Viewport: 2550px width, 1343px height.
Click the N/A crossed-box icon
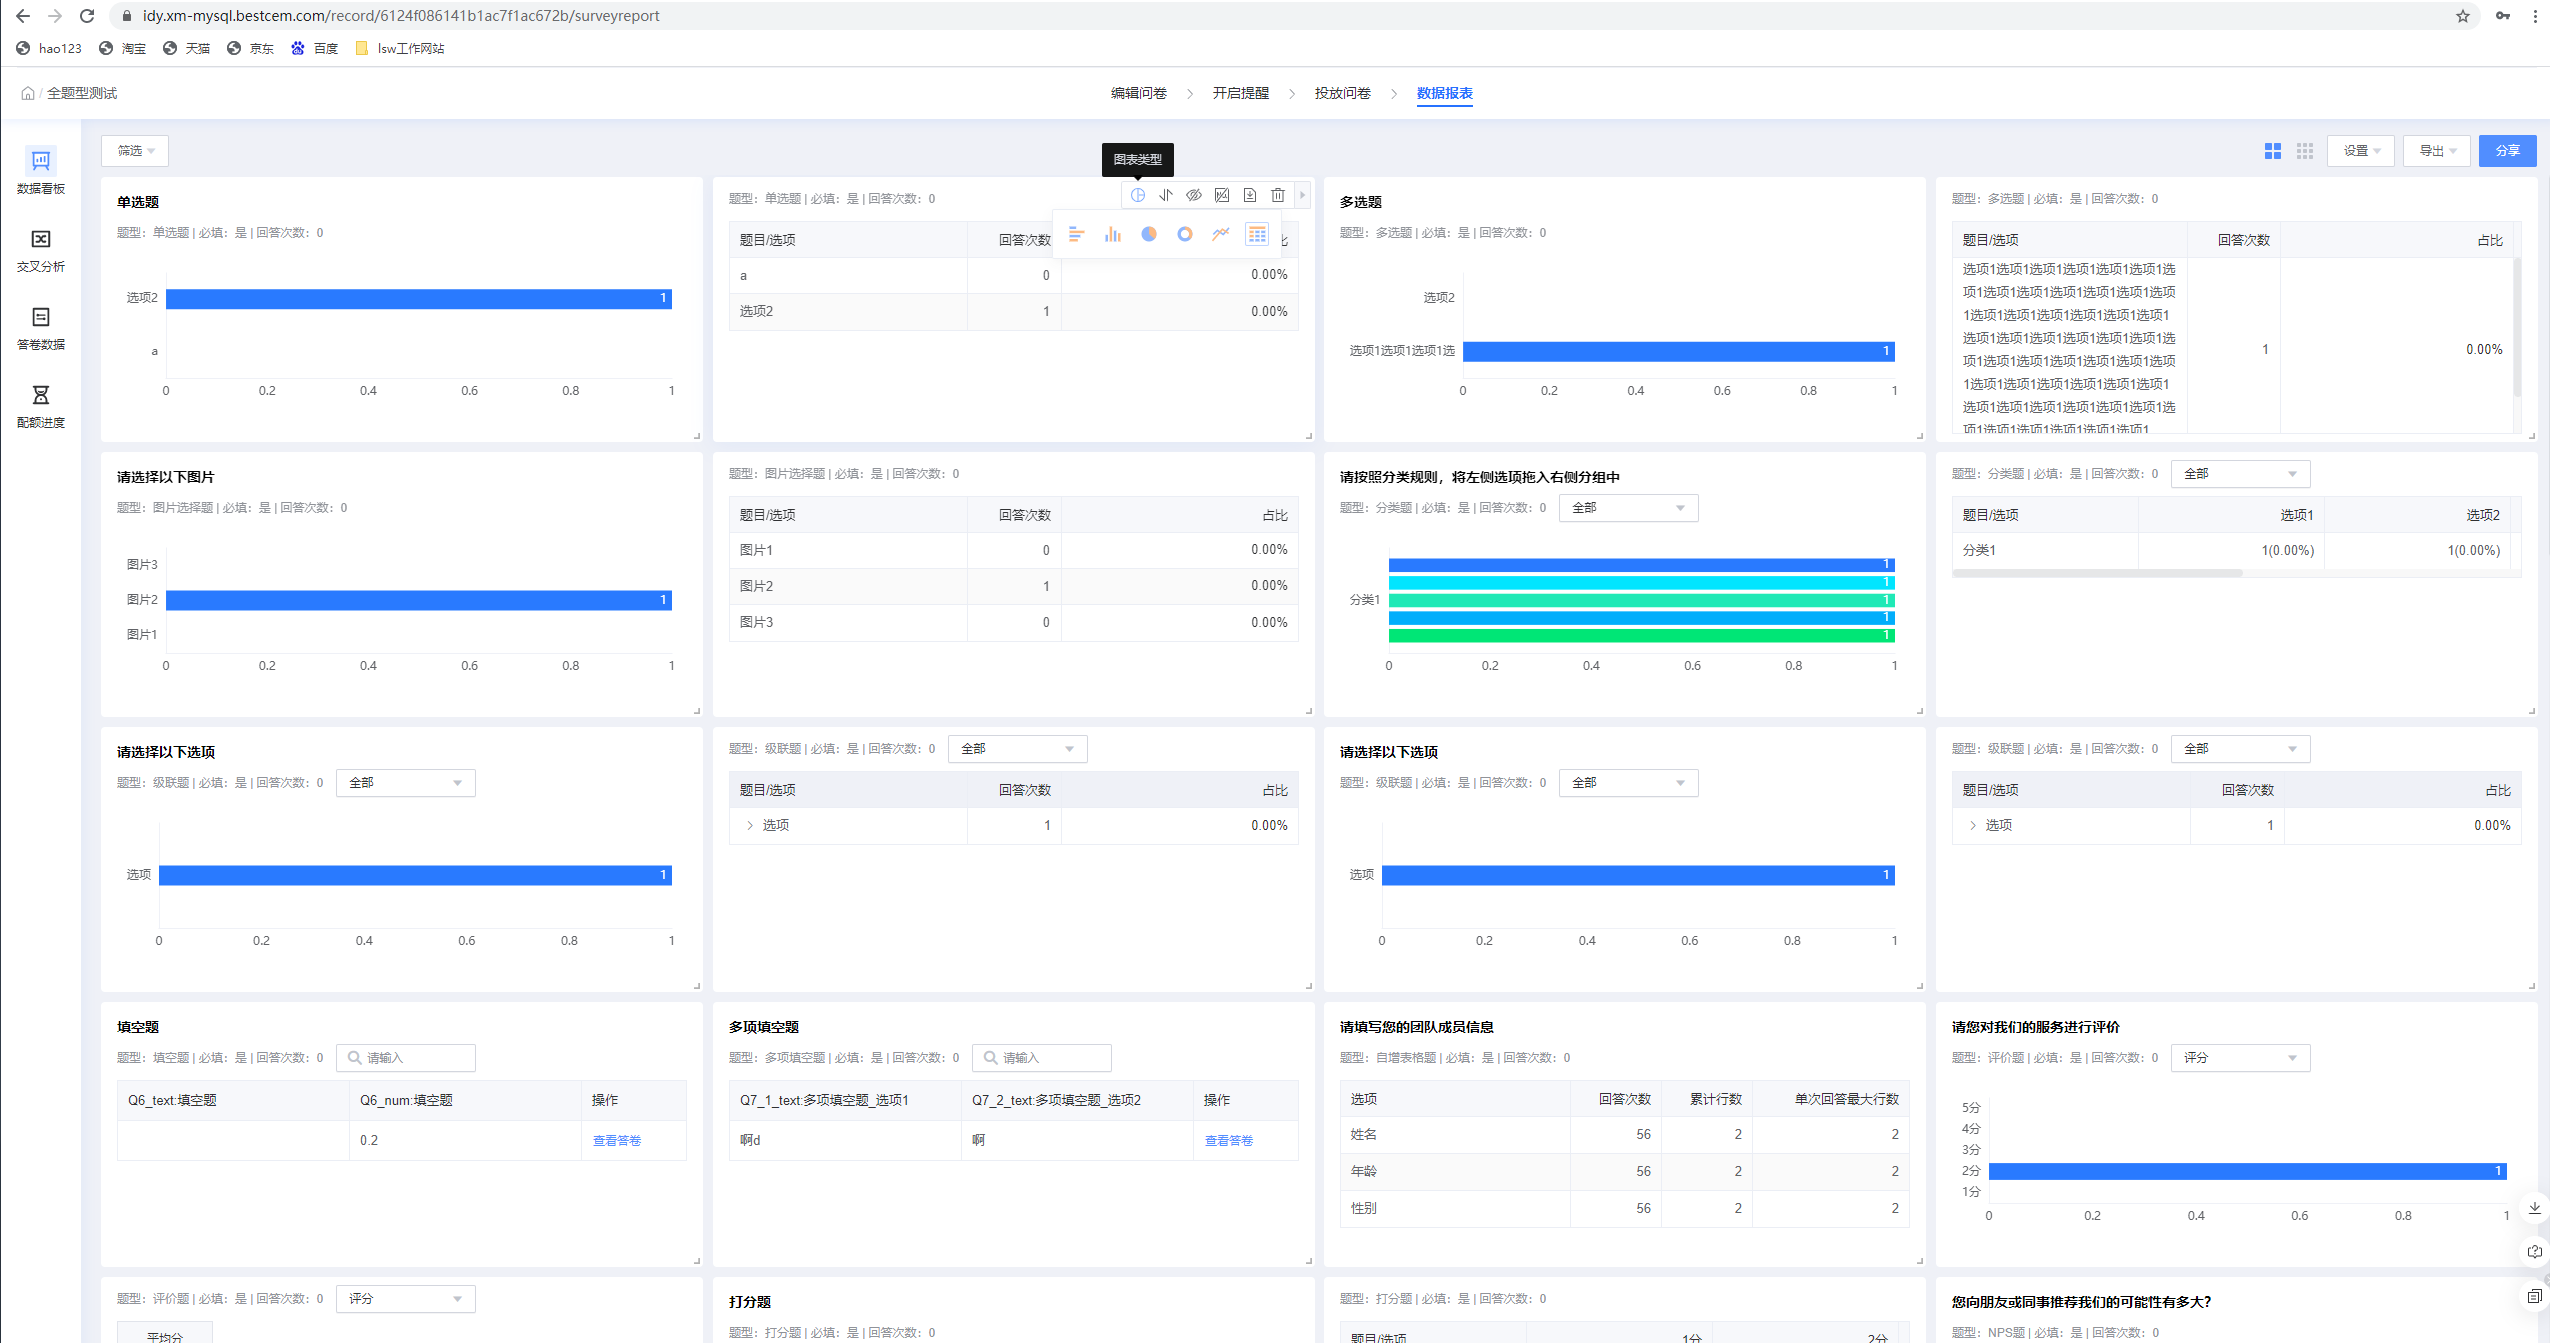pos(1222,195)
